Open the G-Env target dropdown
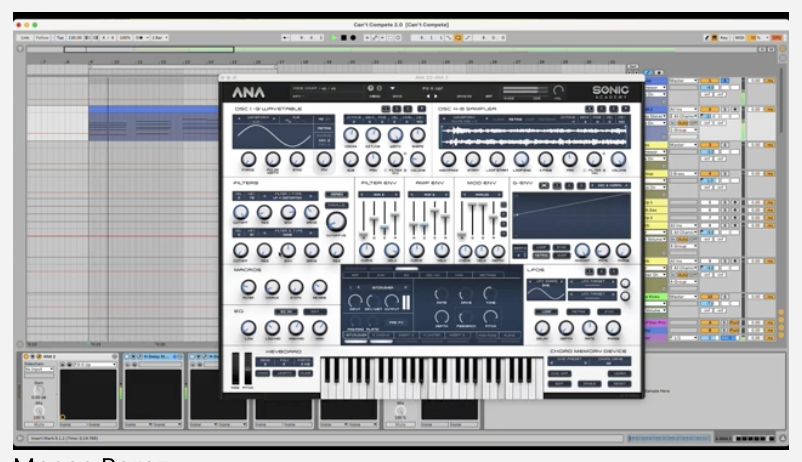This screenshot has height=462, width=802. [610, 185]
